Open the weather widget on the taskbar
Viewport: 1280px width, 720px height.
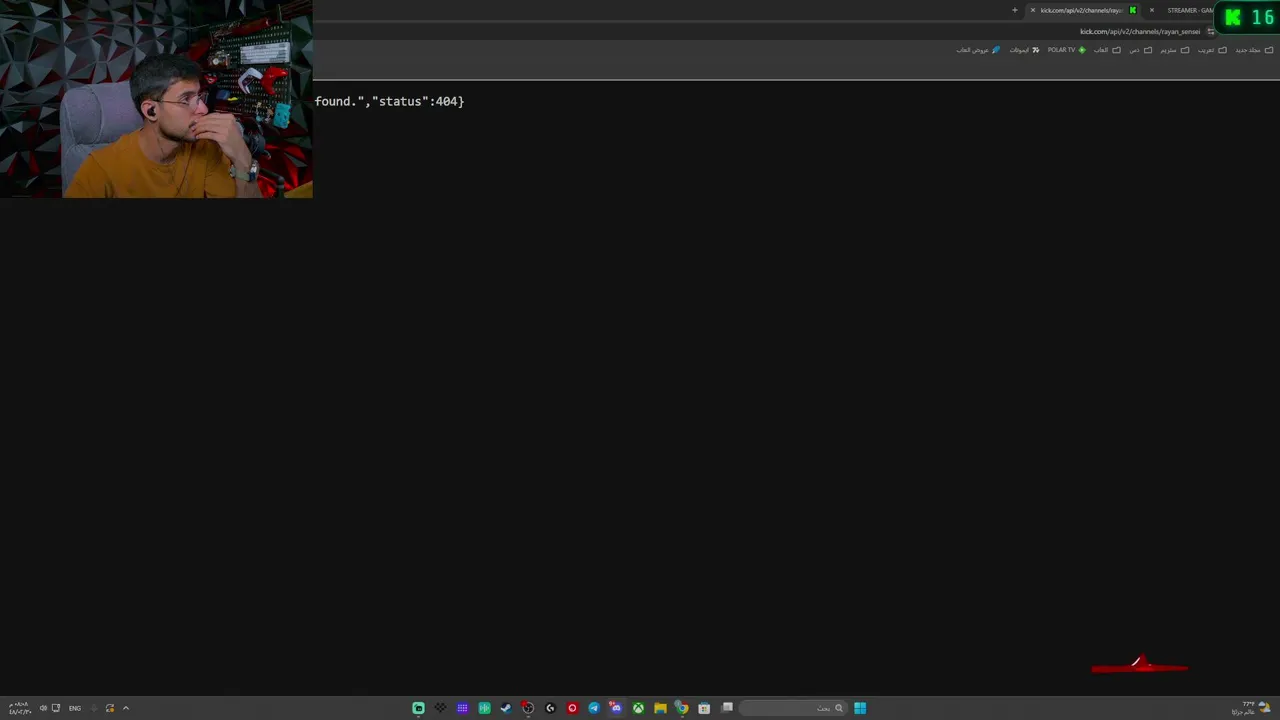[x=1250, y=708]
